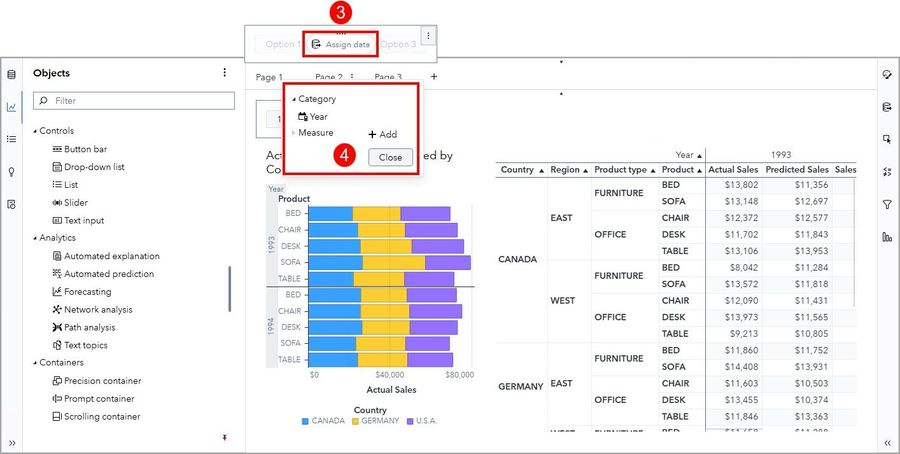
Task: Collapse the Category role section
Action: pyautogui.click(x=294, y=99)
